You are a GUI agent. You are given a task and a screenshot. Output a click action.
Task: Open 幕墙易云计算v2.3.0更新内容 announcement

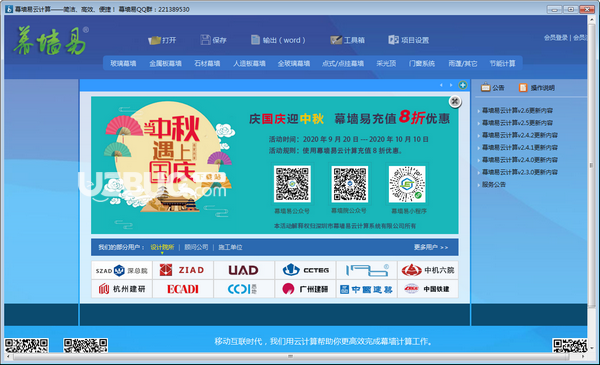pyautogui.click(x=520, y=172)
